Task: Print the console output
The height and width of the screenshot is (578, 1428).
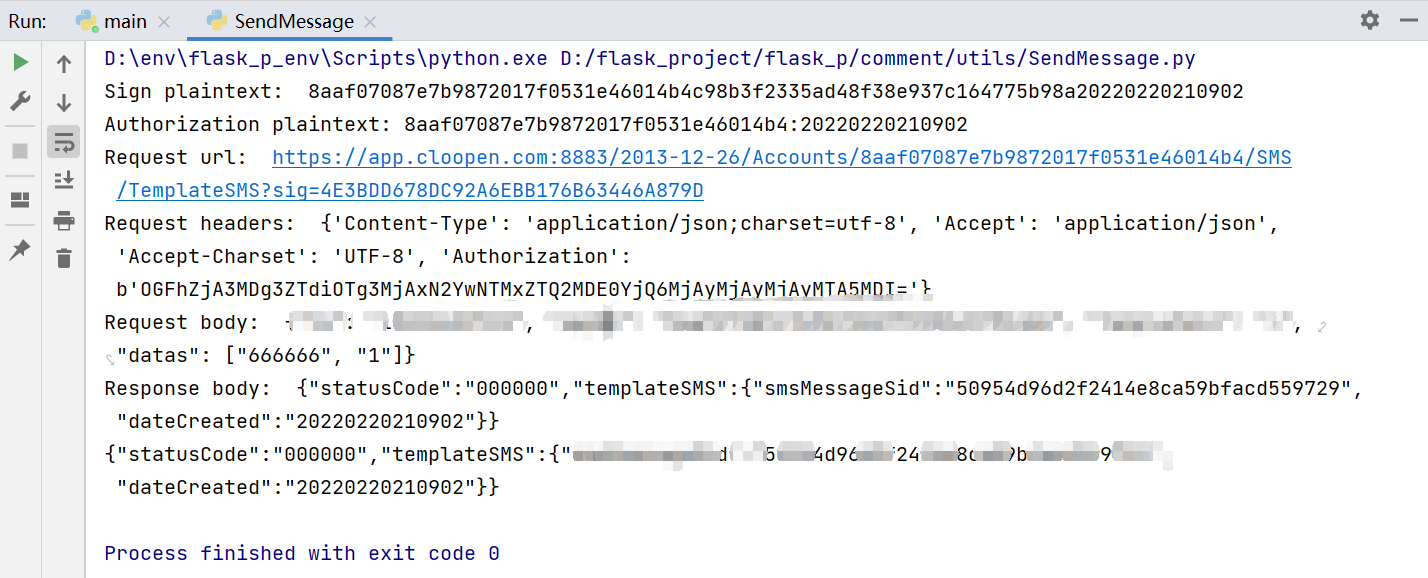Action: [64, 220]
